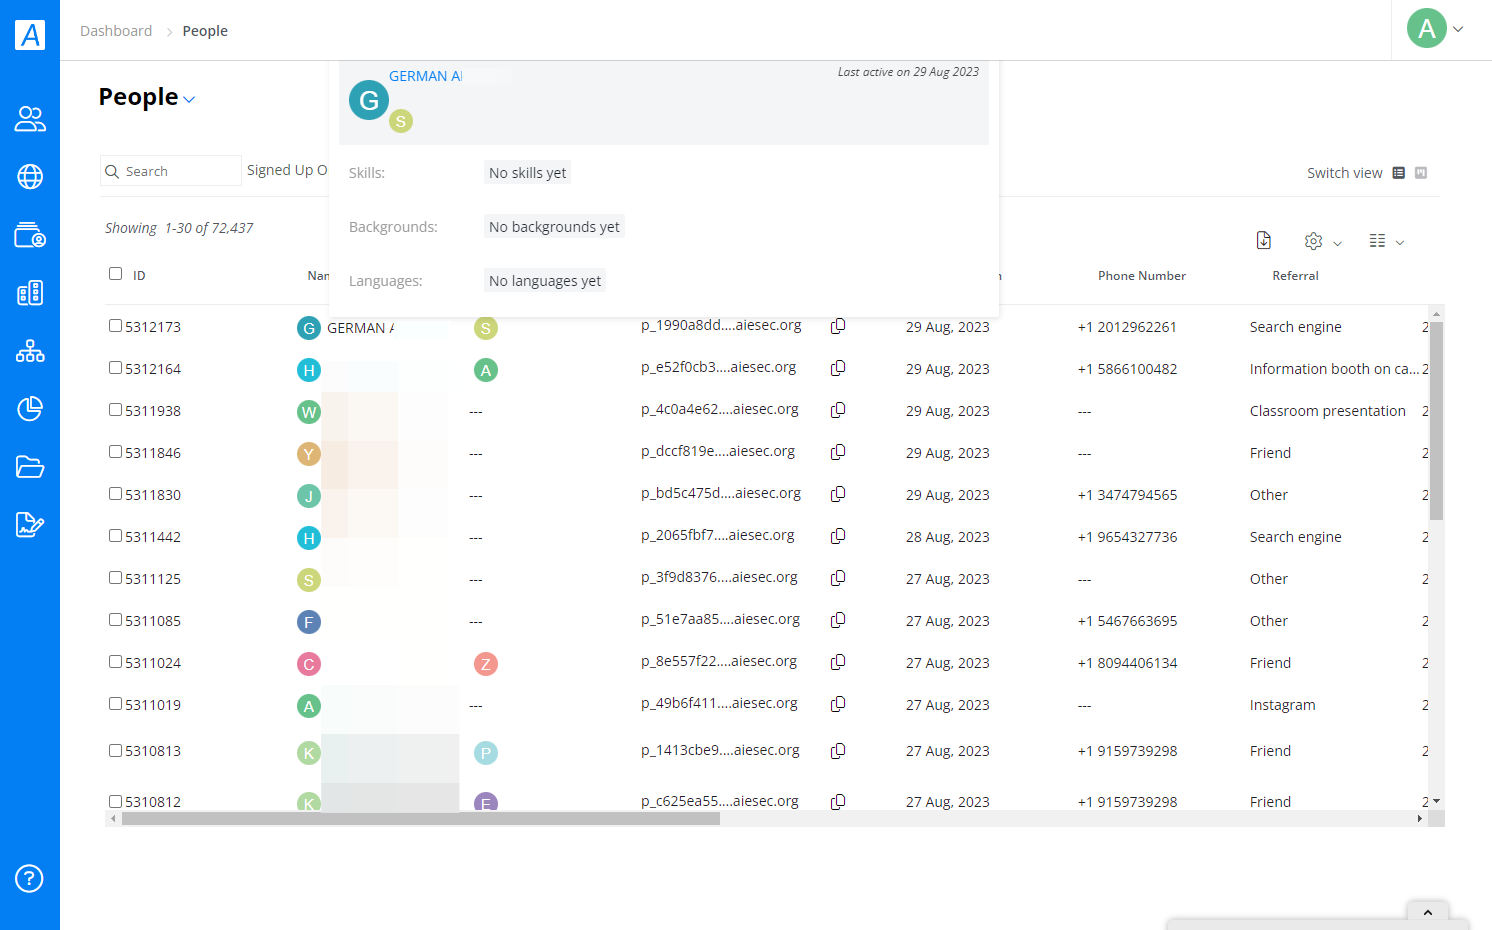The height and width of the screenshot is (930, 1492).
Task: Click the AIESEC logo at top left
Action: tap(30, 35)
